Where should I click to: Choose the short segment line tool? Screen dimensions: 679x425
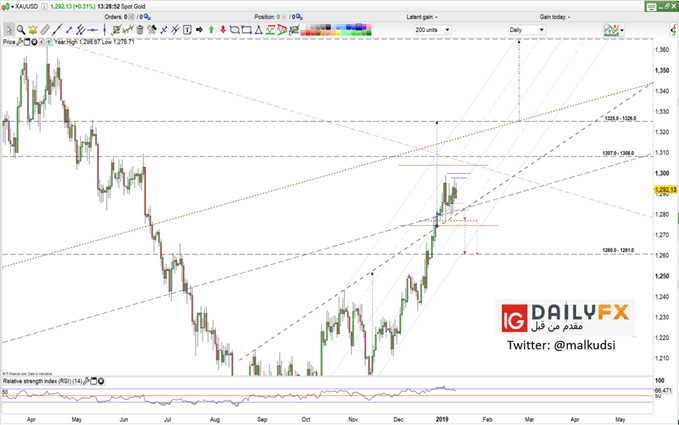pyautogui.click(x=69, y=30)
